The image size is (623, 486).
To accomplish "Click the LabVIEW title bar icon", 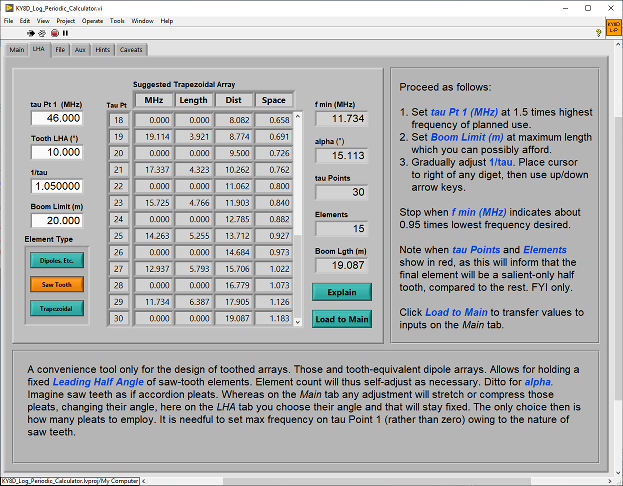I will coord(9,8).
